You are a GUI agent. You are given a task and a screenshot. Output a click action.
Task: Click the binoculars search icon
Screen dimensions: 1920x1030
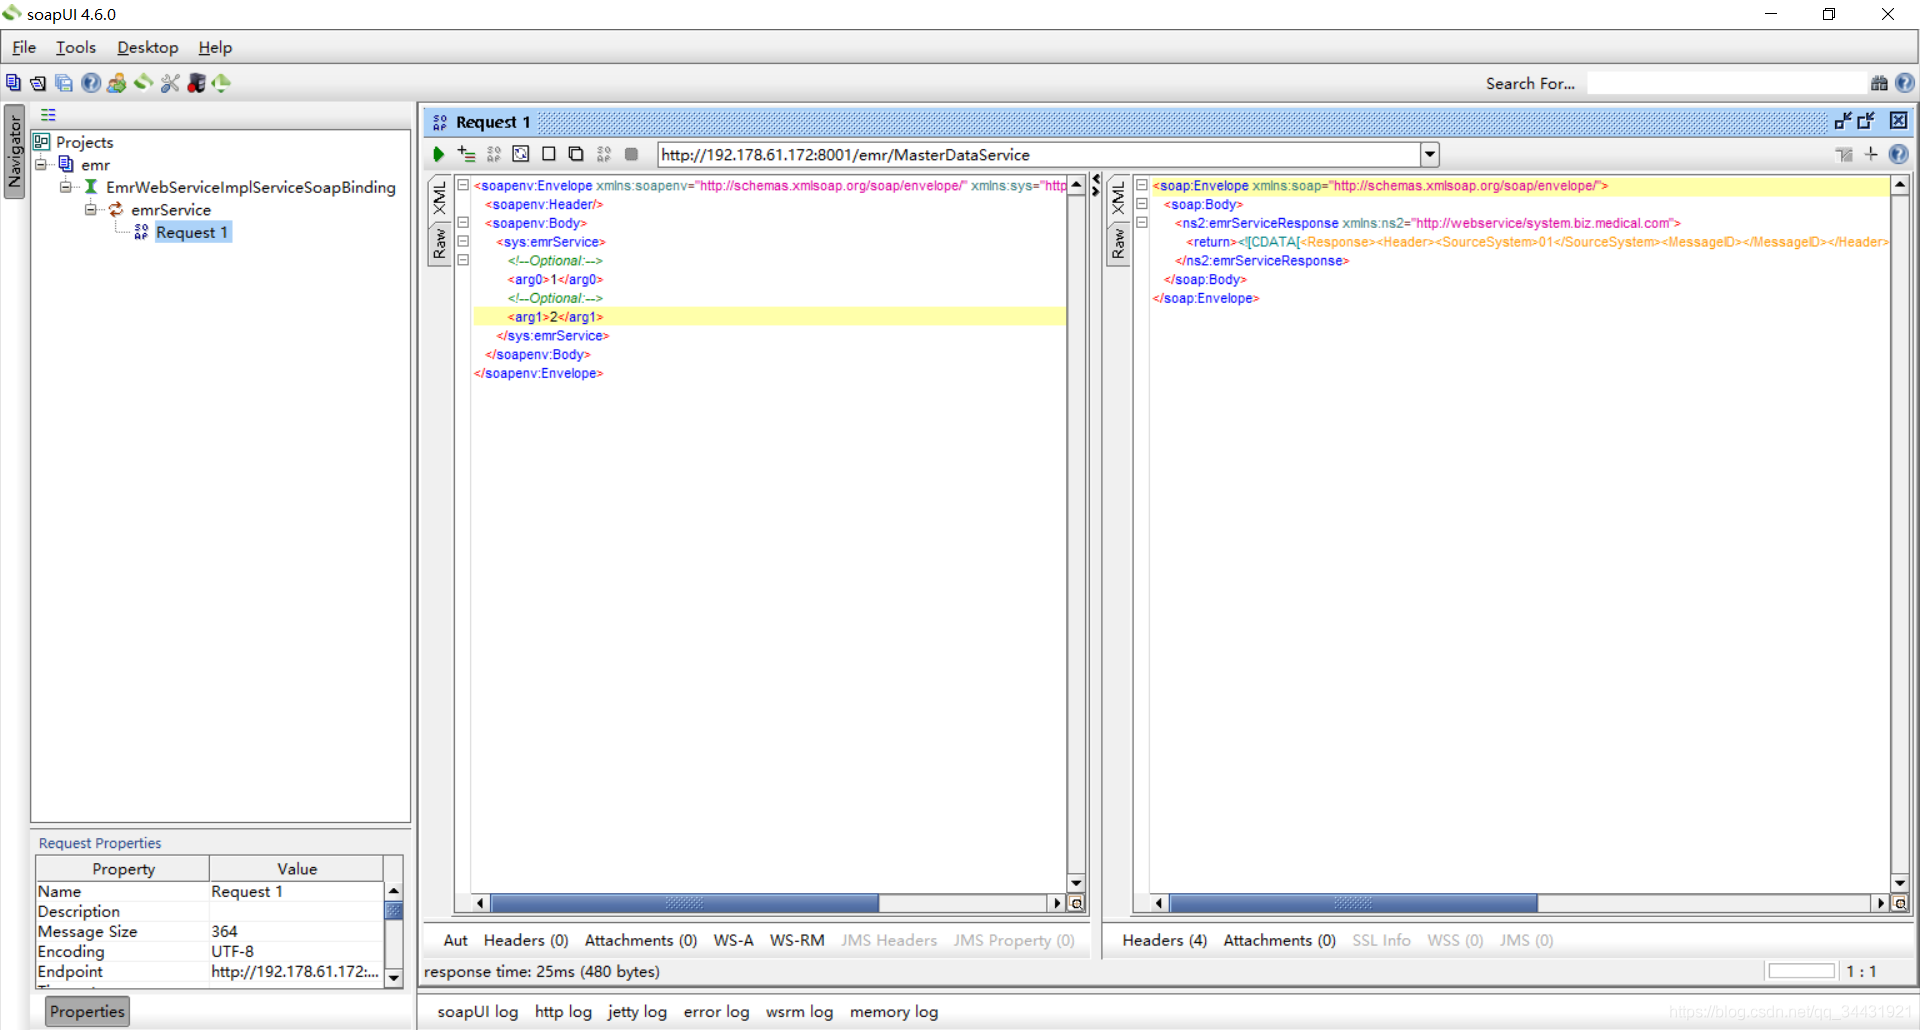(x=1879, y=83)
